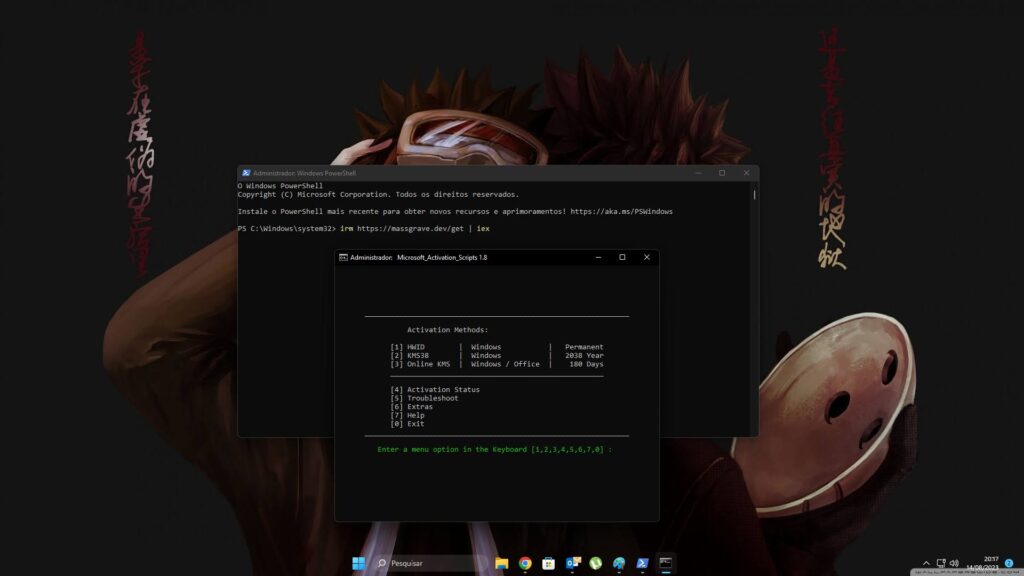Click the PowerShell window vertical scrollbar

tap(754, 195)
